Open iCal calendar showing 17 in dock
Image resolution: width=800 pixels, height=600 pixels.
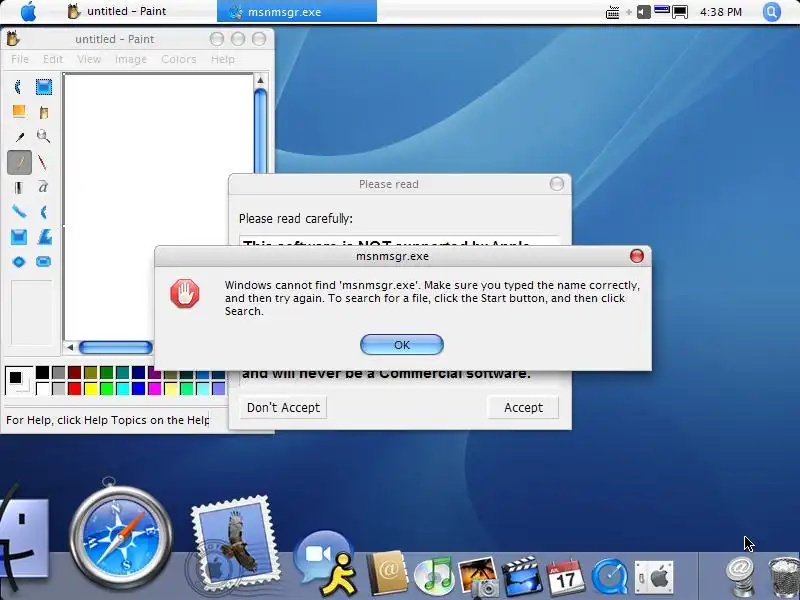point(565,577)
